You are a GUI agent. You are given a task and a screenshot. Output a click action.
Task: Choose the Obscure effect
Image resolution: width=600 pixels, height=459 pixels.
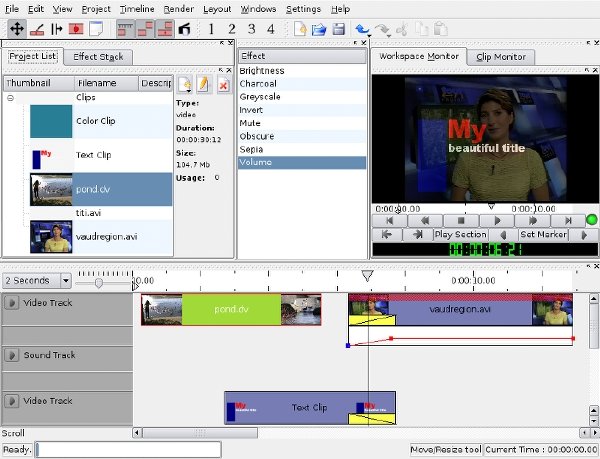302,136
